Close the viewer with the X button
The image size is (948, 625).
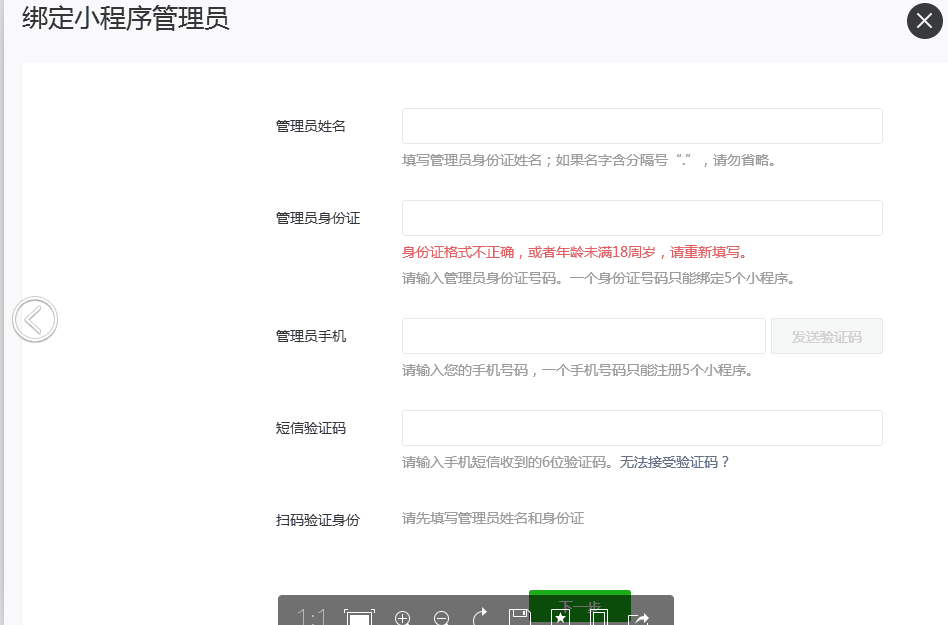click(x=924, y=21)
